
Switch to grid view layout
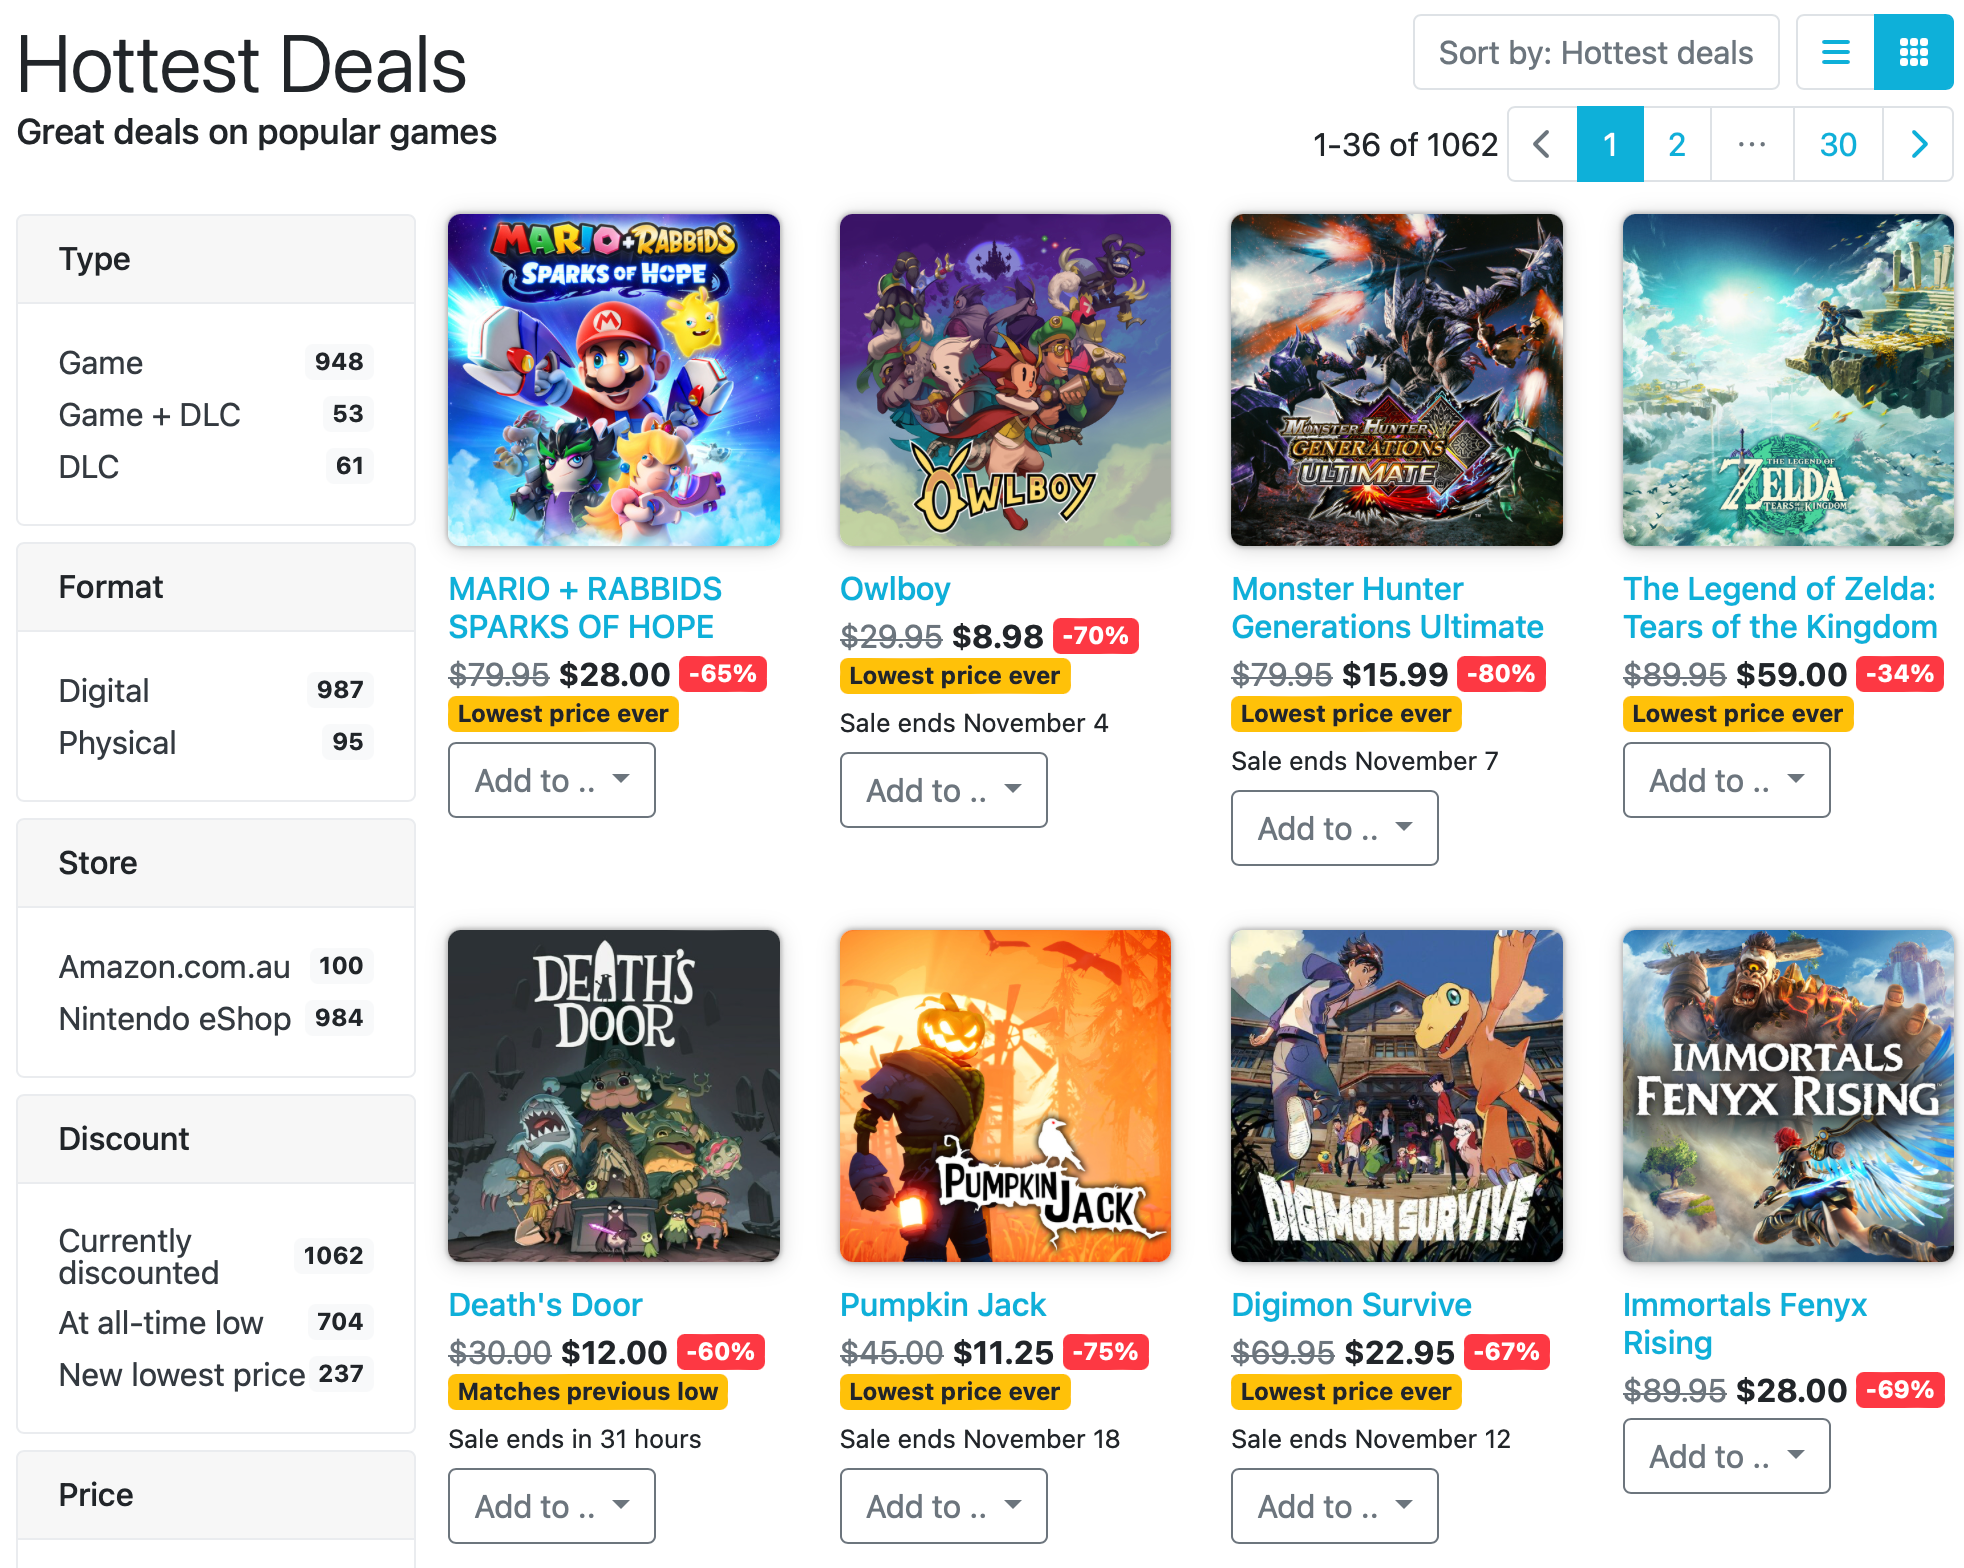click(x=1913, y=52)
